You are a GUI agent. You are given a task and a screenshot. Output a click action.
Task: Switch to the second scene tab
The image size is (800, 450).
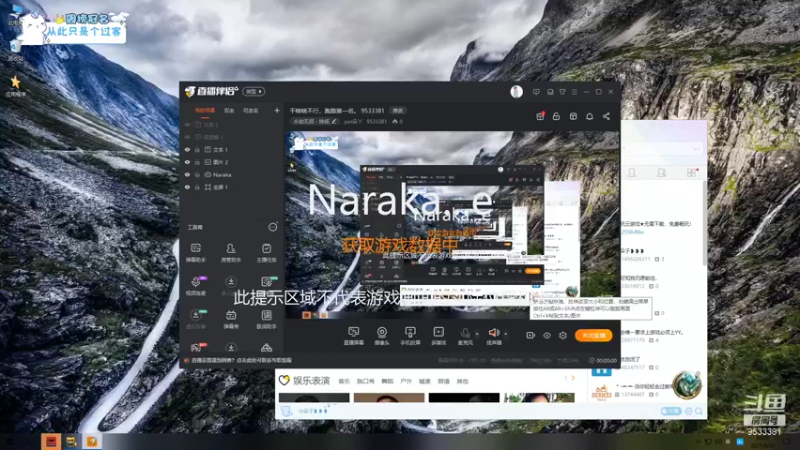(229, 111)
